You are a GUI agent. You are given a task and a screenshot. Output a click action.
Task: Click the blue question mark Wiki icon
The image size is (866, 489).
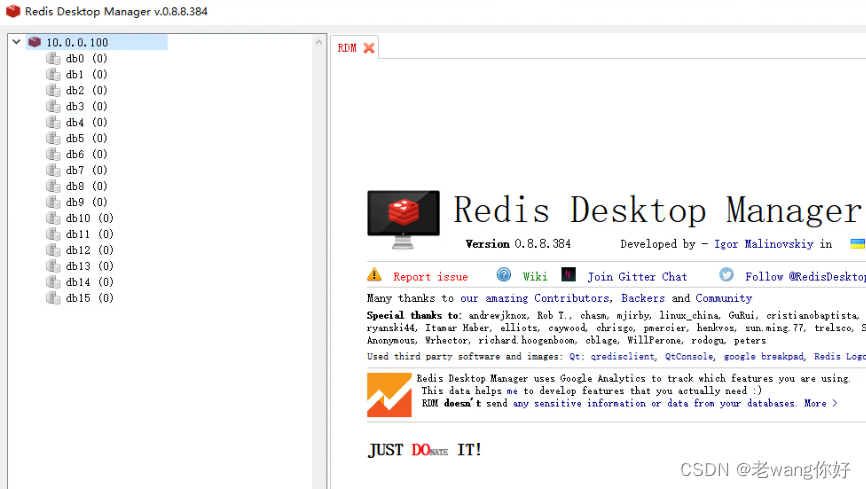(504, 275)
